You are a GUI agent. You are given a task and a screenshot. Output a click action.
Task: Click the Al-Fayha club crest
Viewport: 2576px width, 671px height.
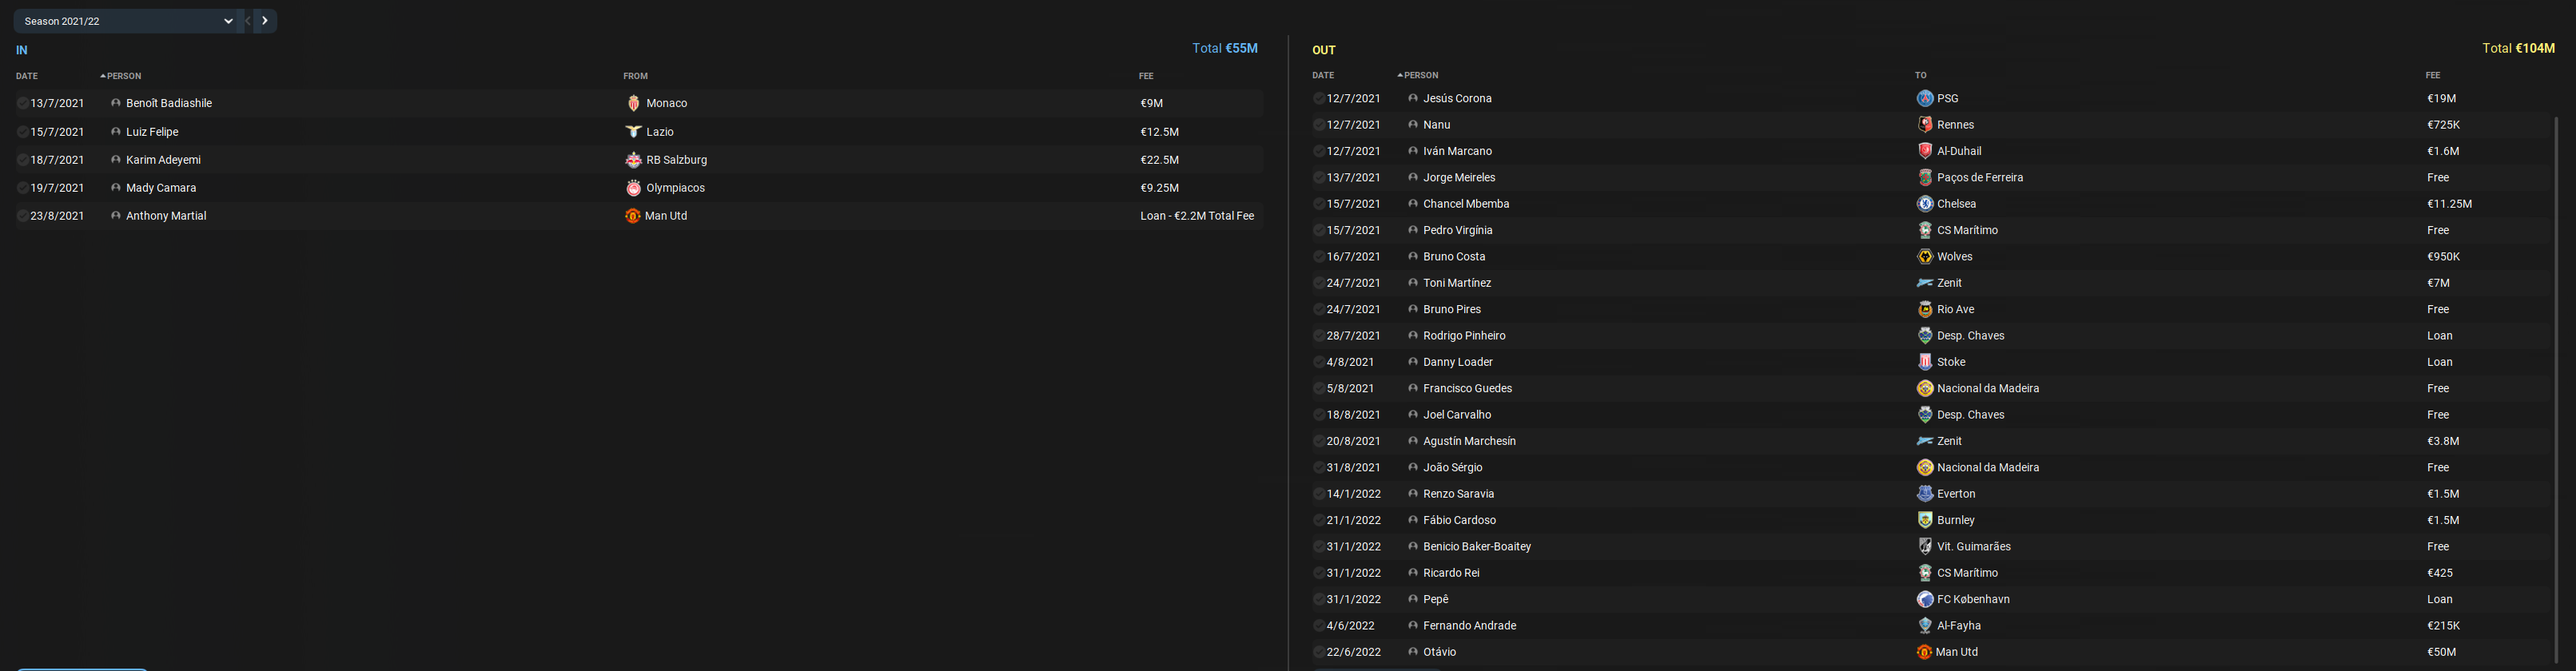tap(1925, 626)
